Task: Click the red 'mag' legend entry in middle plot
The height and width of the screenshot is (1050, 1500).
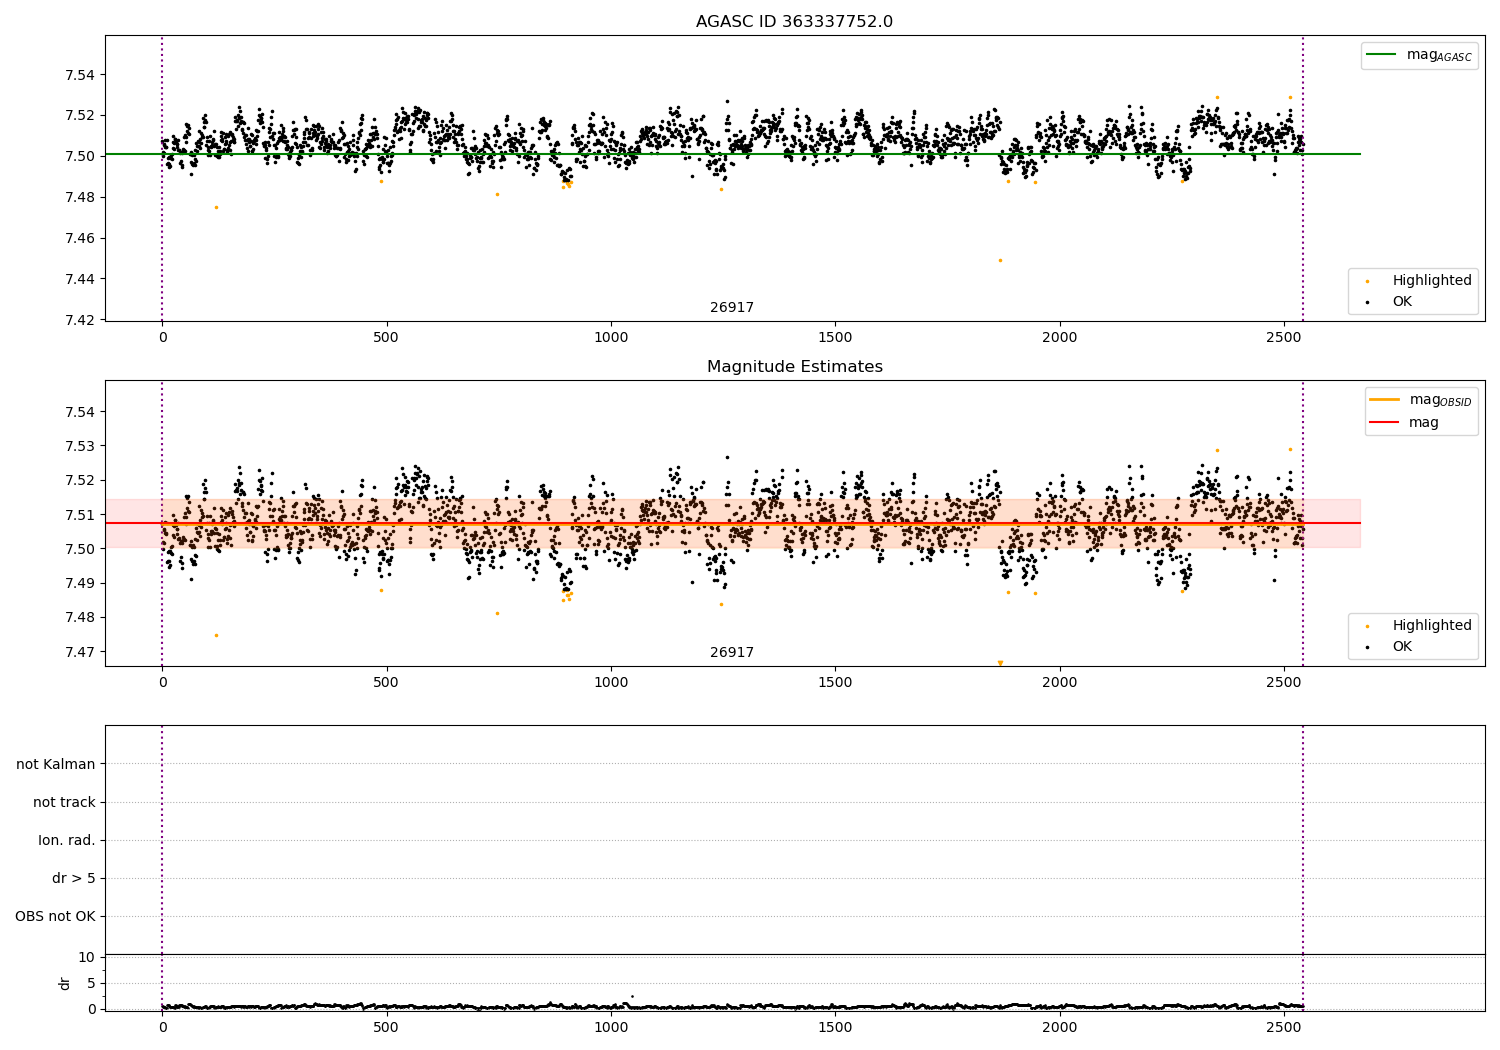Action: (1404, 423)
